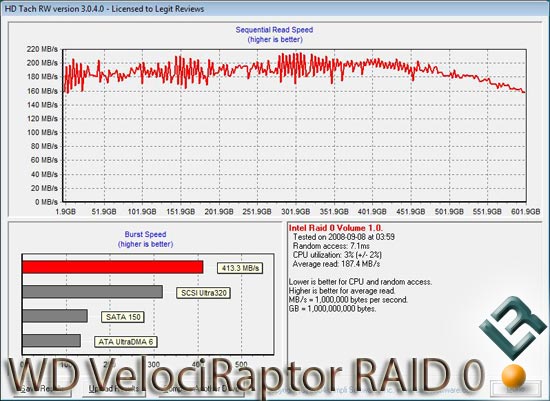Select the 'SCSI Ultra320' label
This screenshot has height=401, width=550.
[203, 293]
